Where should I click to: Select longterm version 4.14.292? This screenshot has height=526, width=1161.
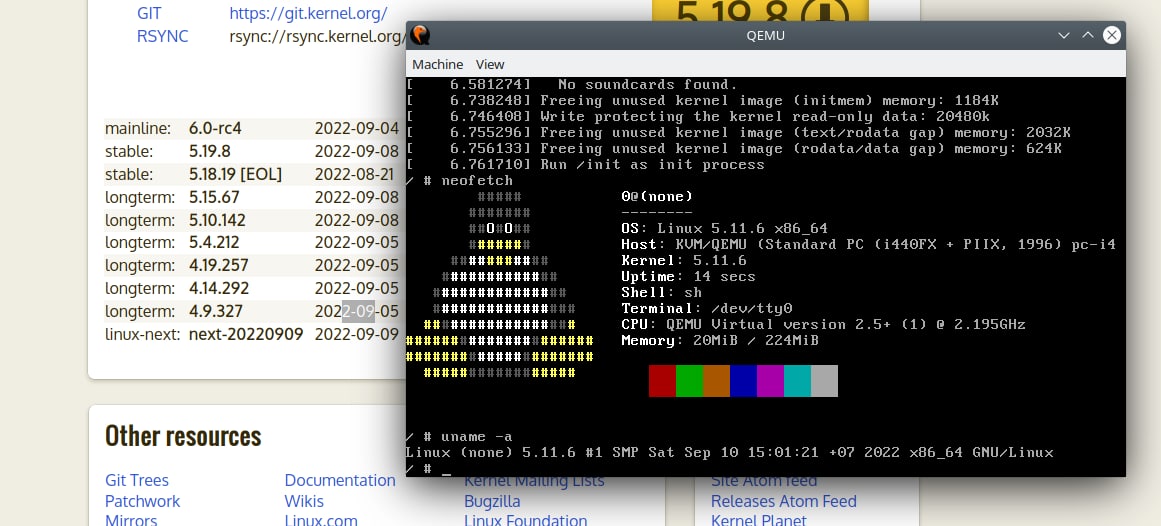click(218, 288)
